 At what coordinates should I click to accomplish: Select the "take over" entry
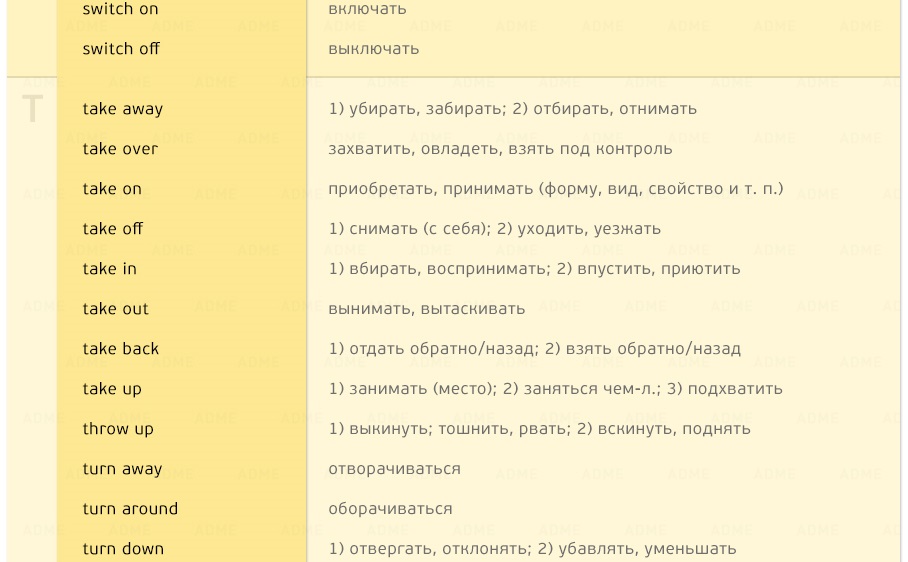coord(120,149)
